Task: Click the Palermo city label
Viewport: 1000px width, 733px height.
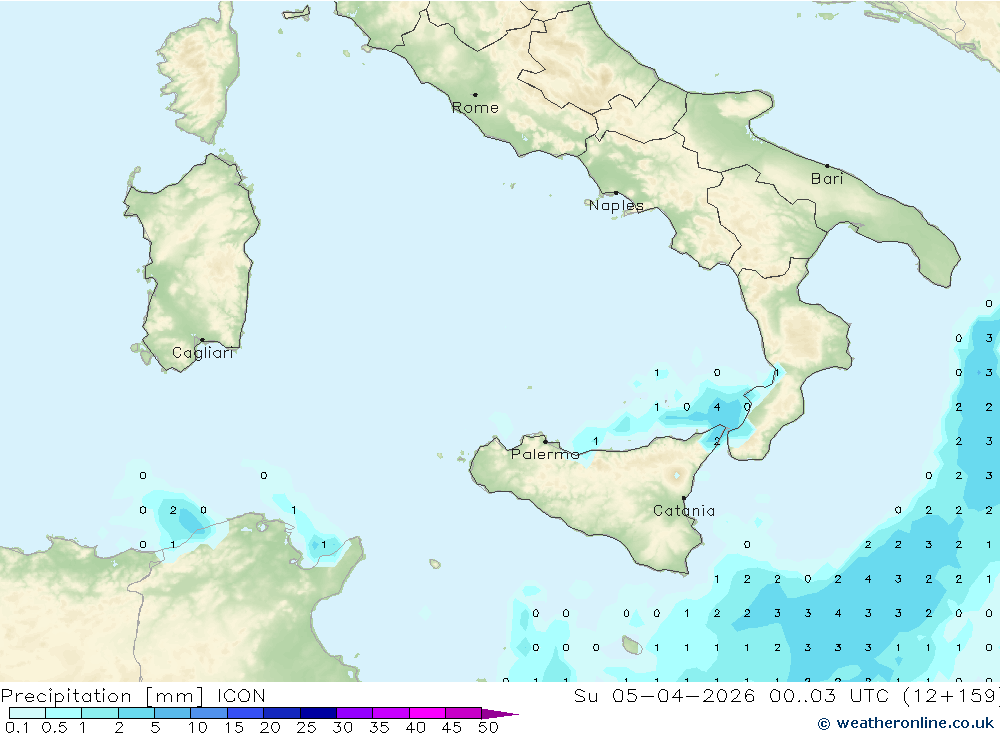Action: pos(545,454)
